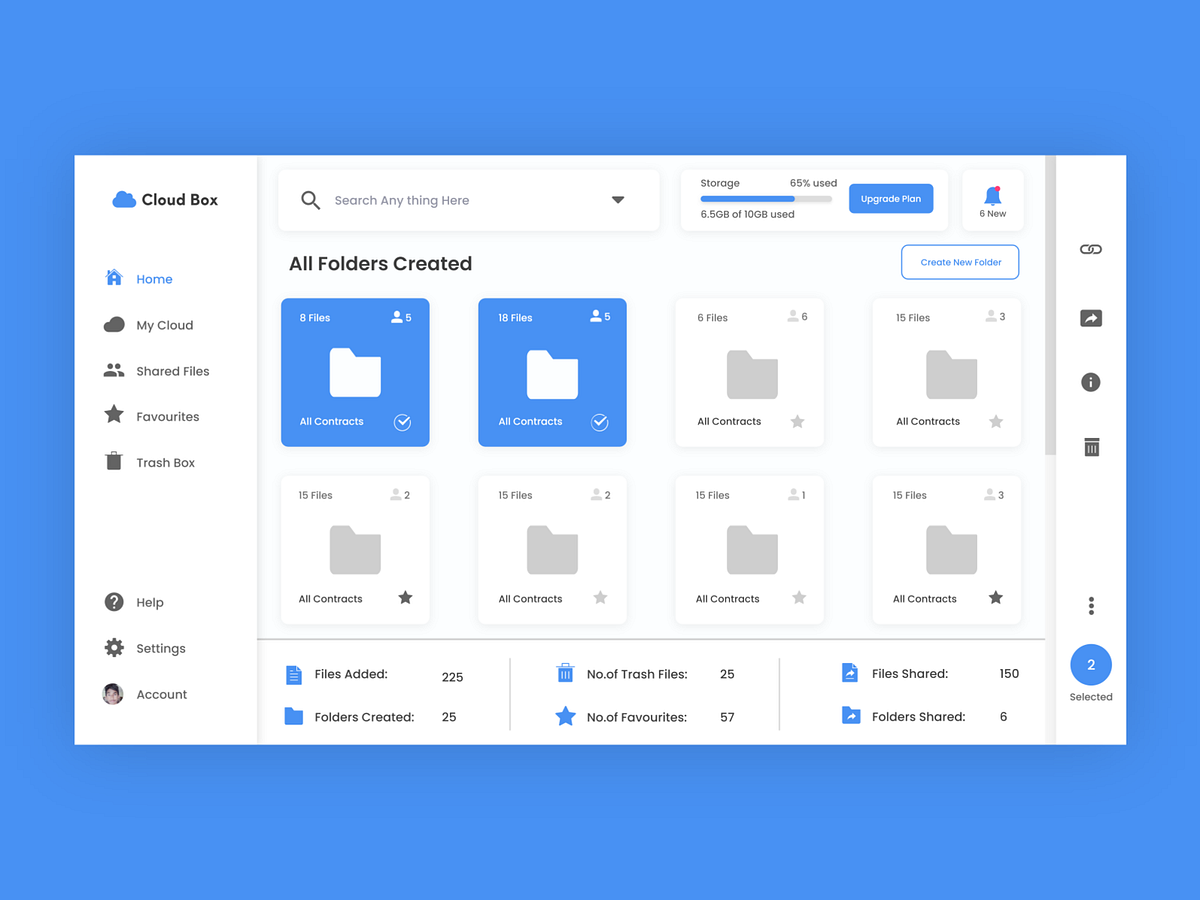Delete selected folders with the trash icon
This screenshot has height=900, width=1200.
point(1090,446)
